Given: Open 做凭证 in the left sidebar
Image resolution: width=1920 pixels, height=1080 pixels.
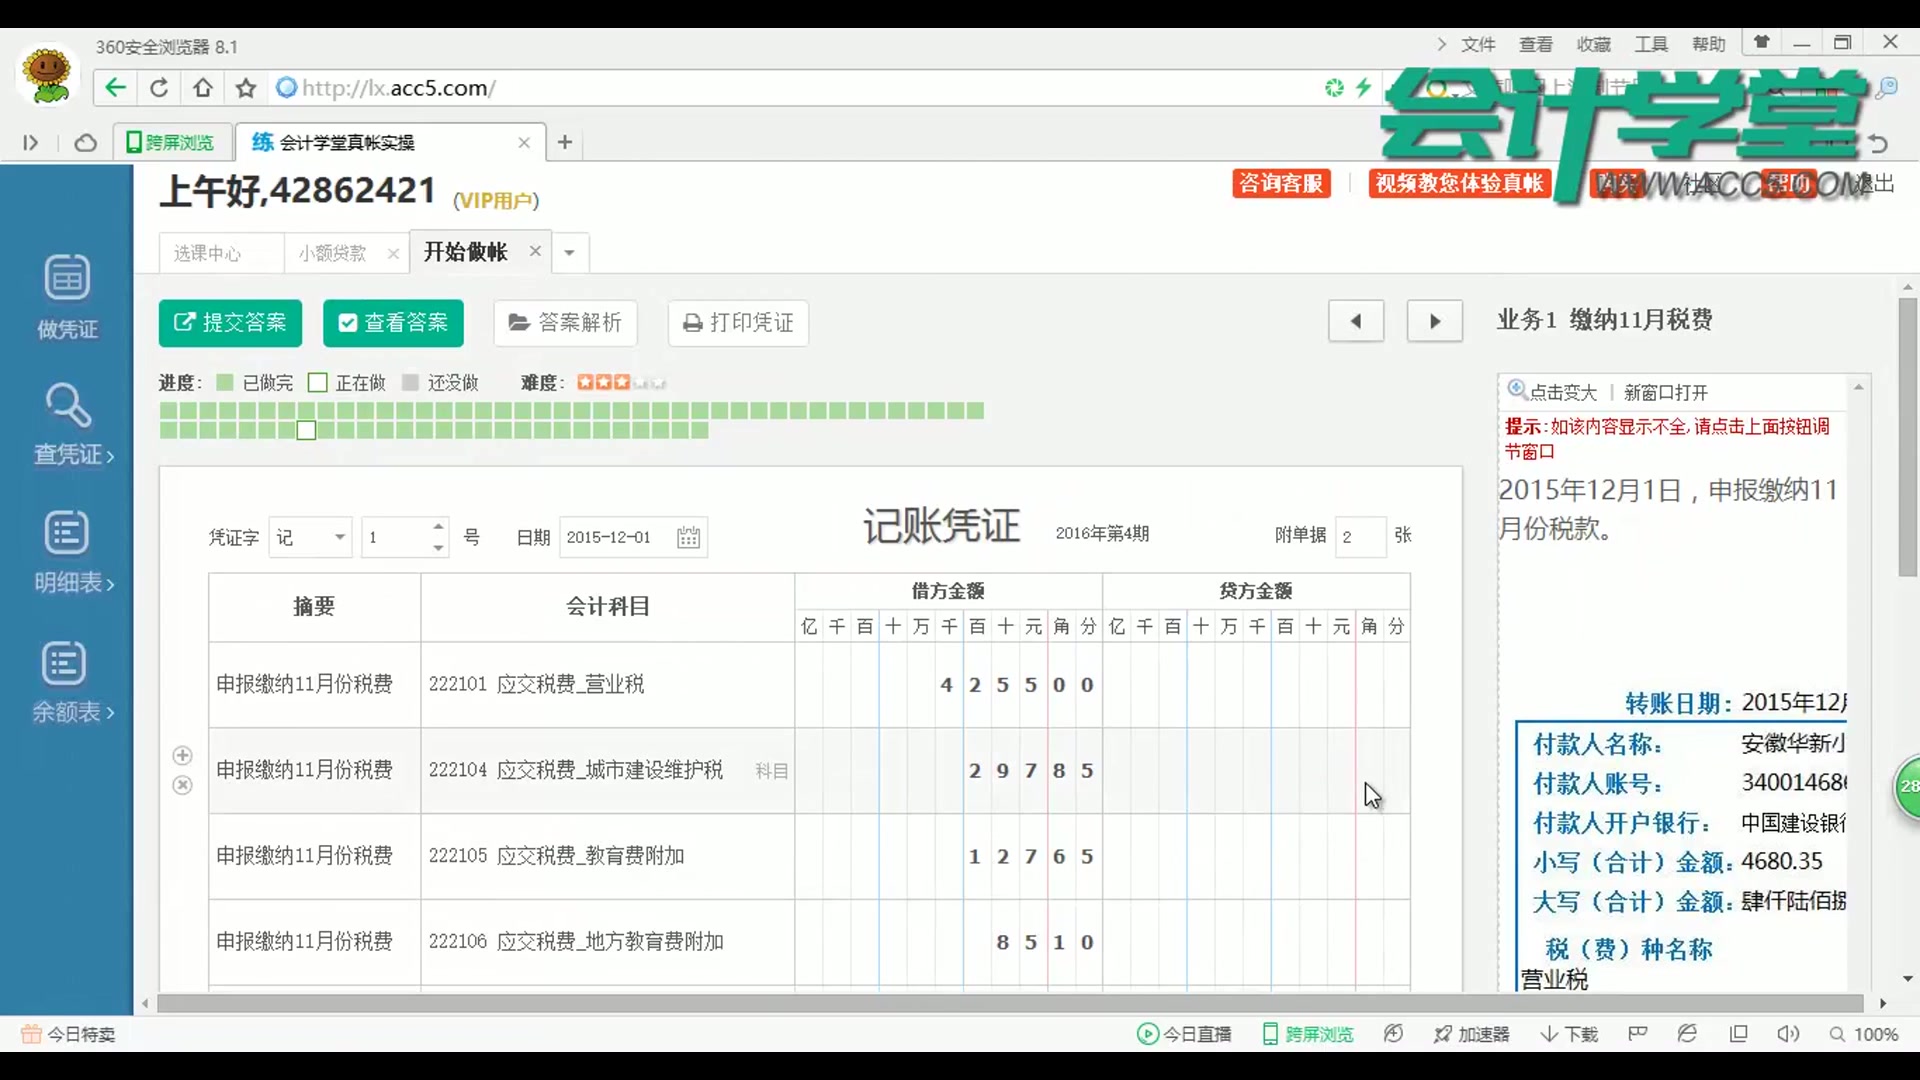Looking at the screenshot, I should tap(67, 297).
